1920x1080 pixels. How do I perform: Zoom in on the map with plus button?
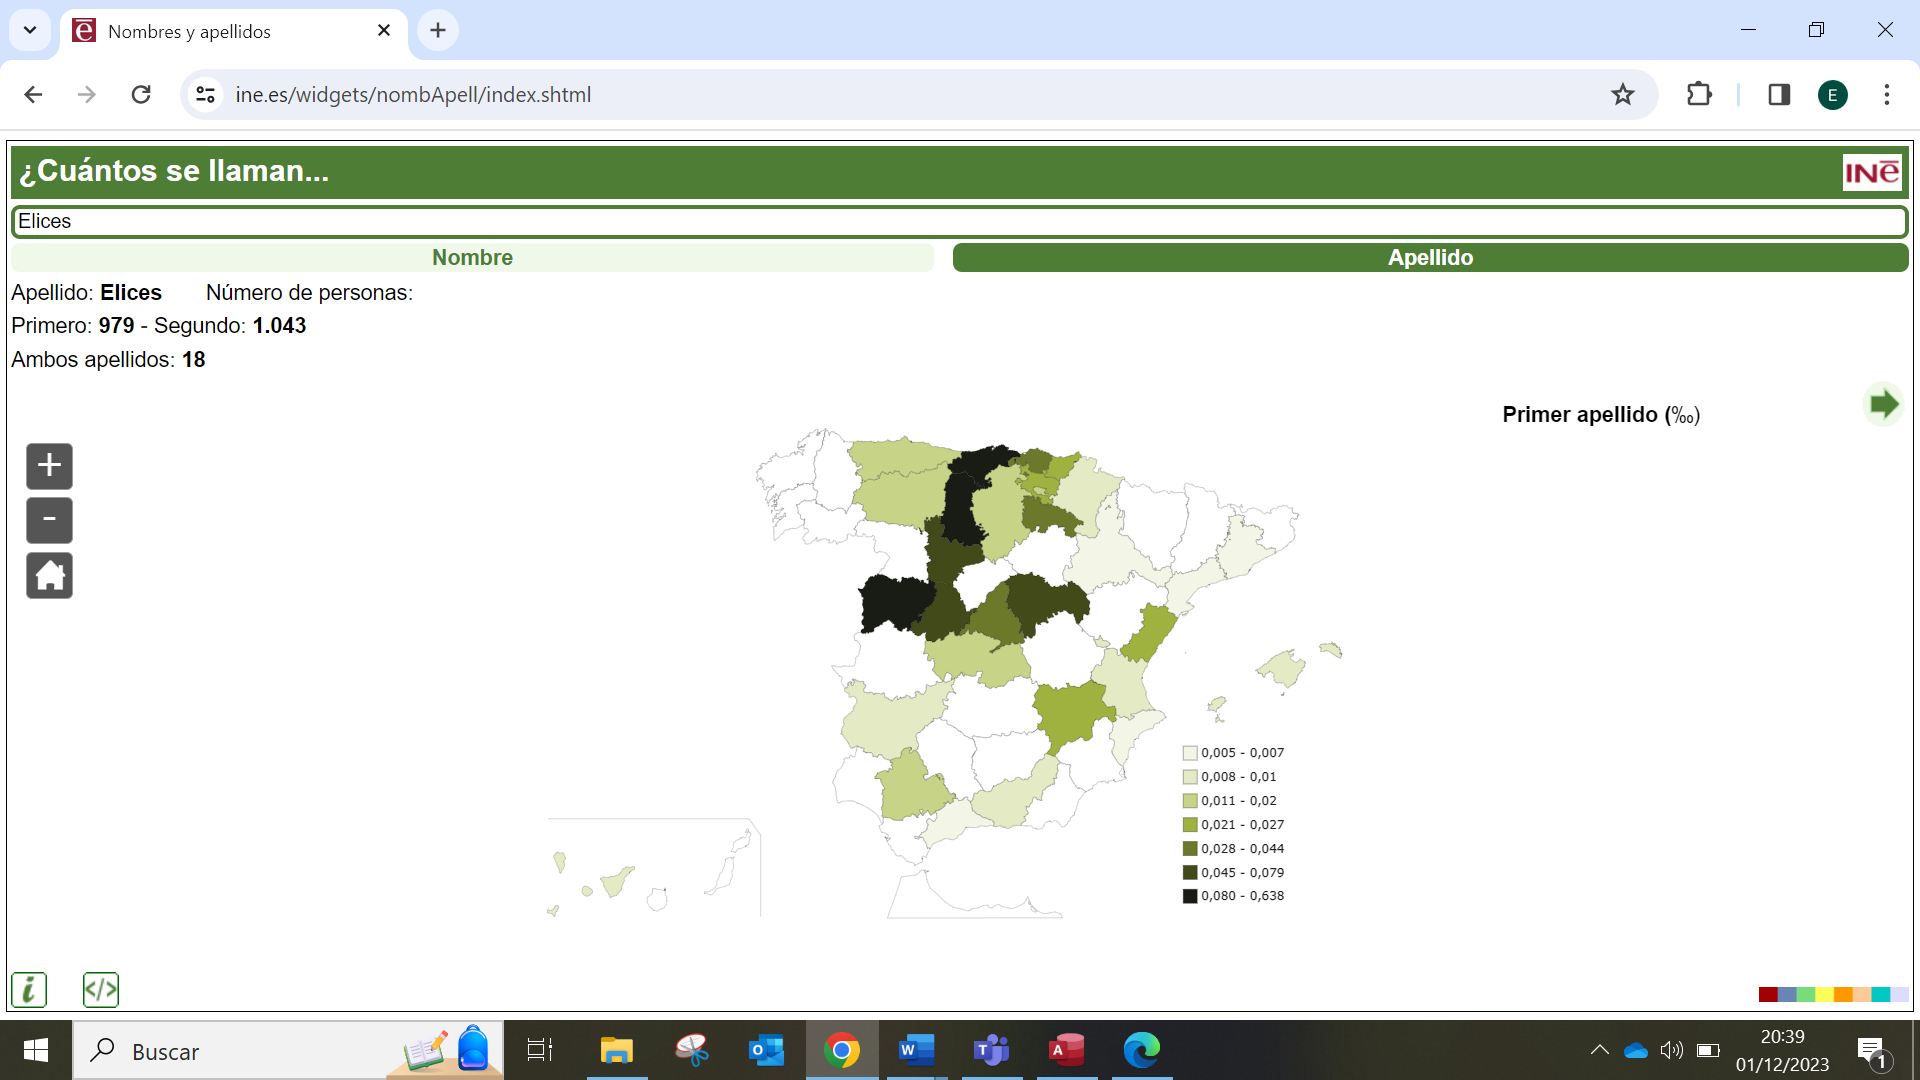(49, 466)
